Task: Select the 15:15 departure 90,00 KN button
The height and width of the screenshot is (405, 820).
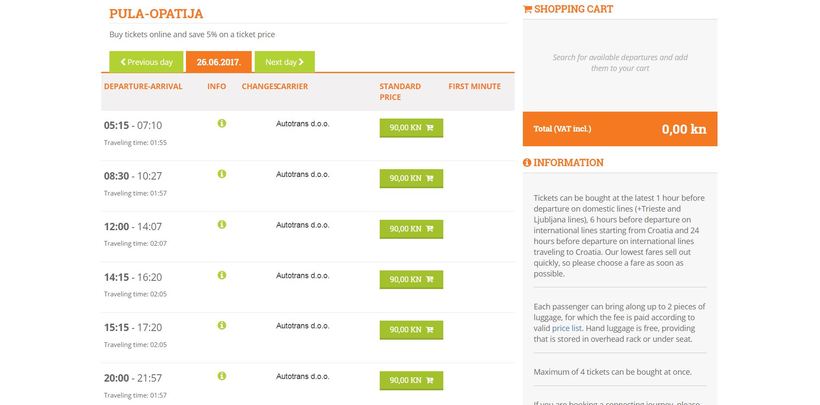Action: click(x=411, y=329)
